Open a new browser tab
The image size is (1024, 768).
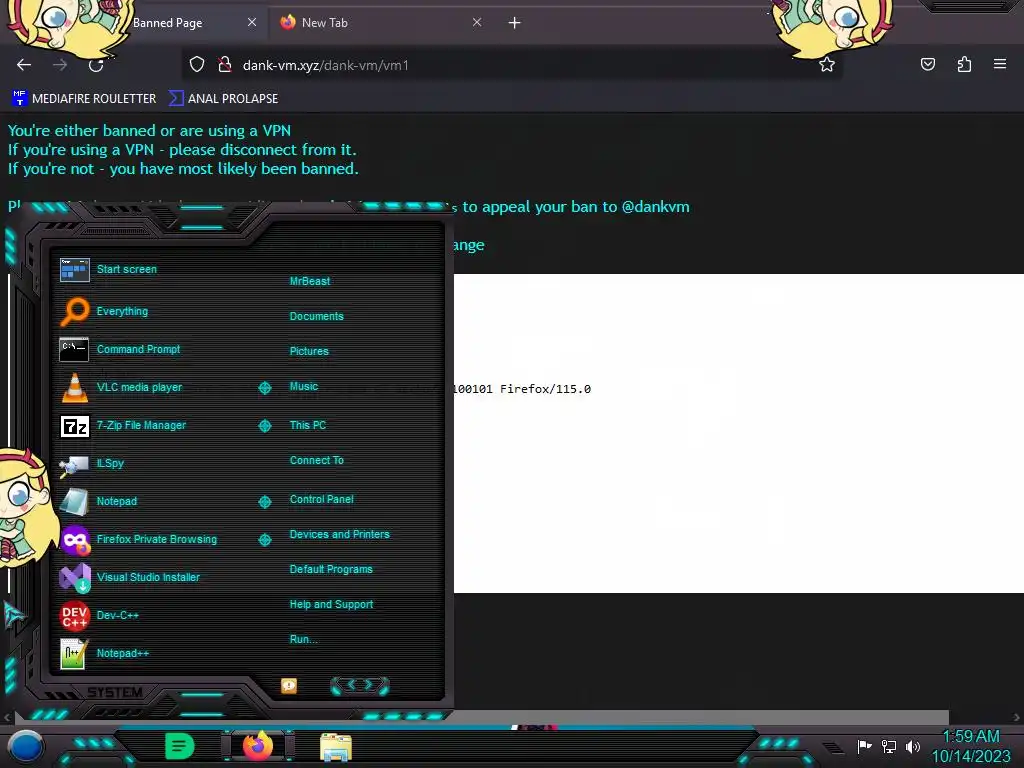(515, 23)
